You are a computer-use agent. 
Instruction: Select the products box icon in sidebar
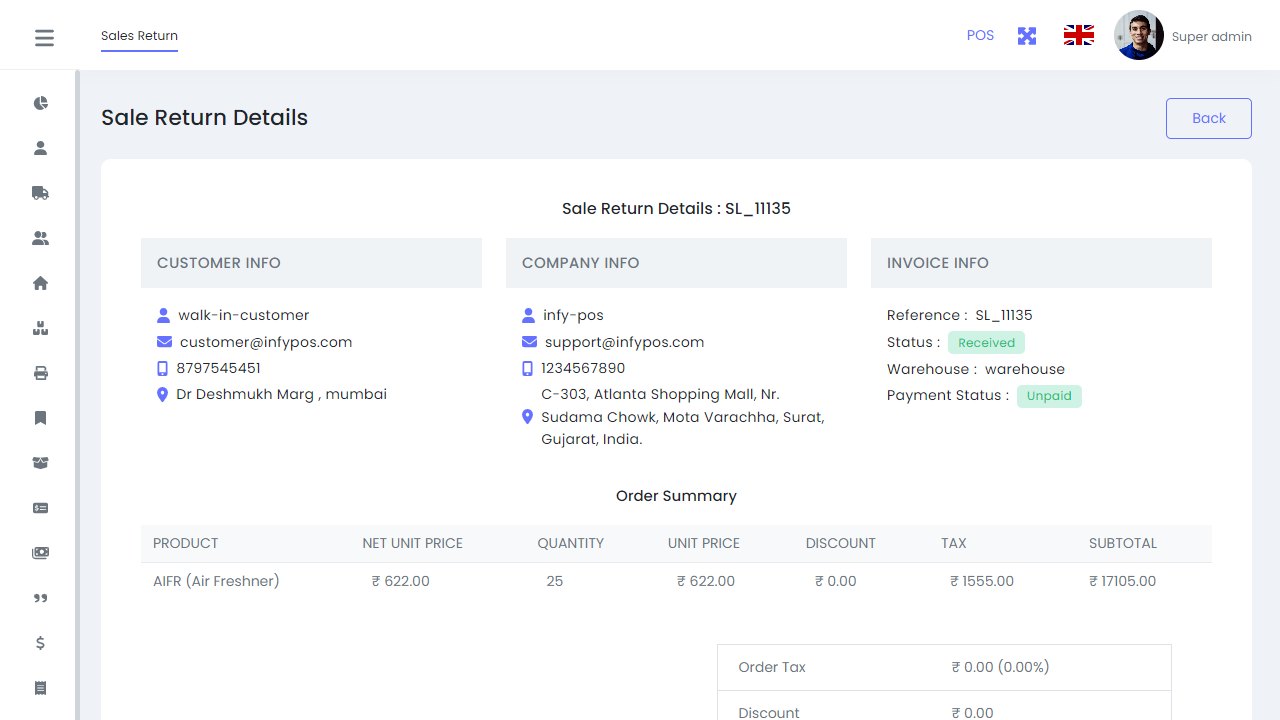[x=40, y=327]
